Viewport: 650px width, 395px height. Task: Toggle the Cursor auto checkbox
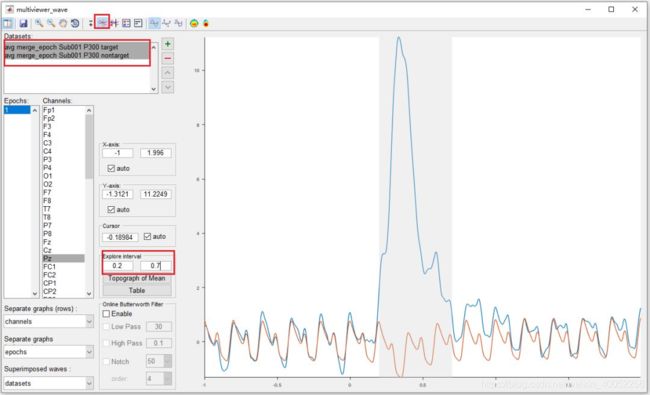[147, 236]
